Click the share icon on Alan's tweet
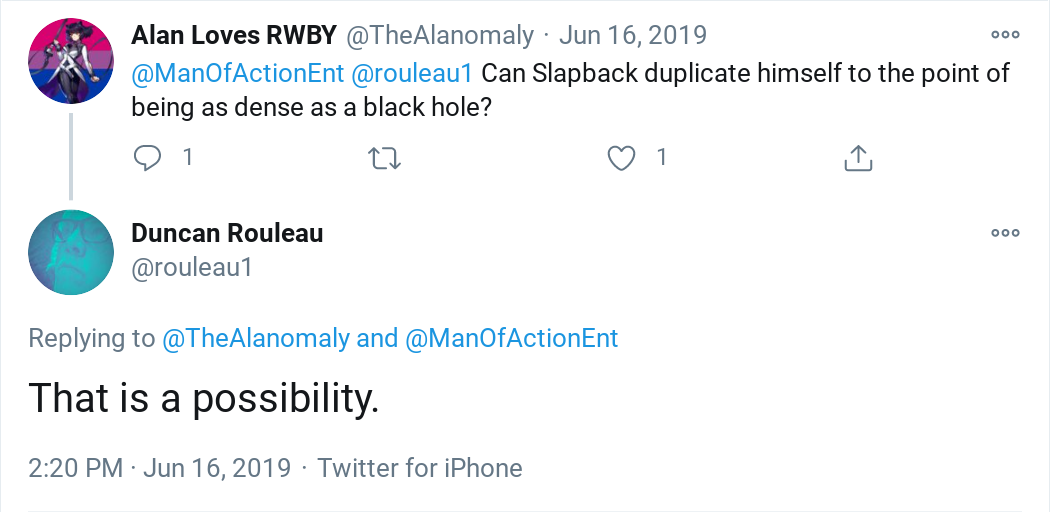This screenshot has height=512, width=1050. click(859, 157)
